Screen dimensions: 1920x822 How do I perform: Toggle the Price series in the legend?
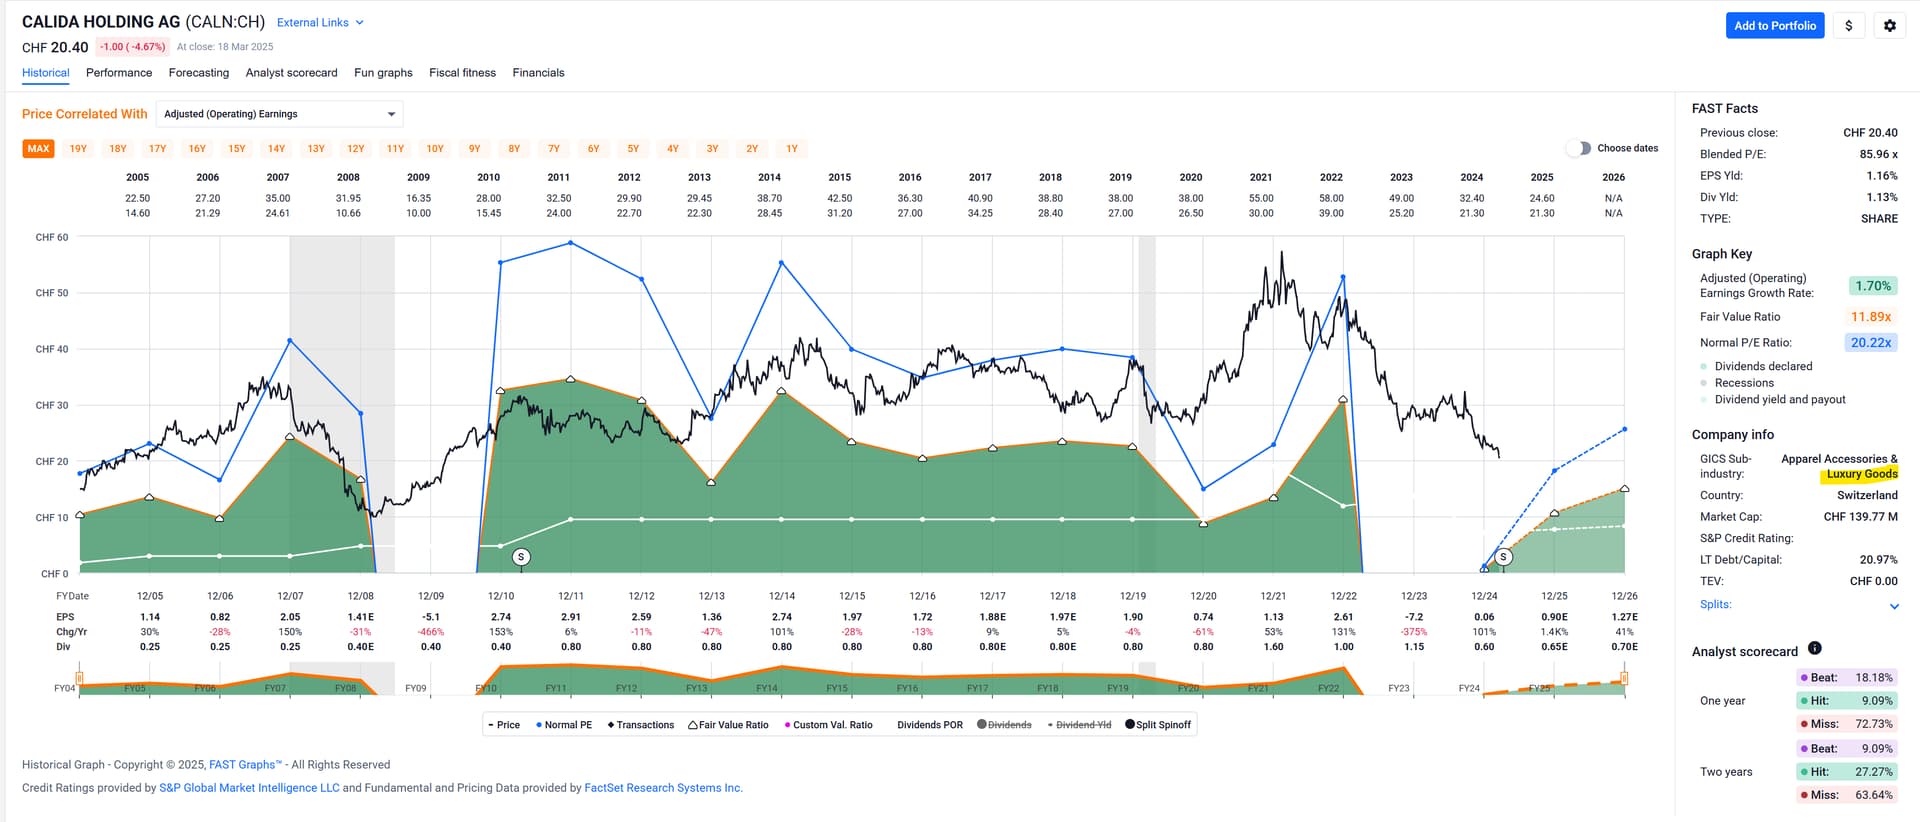tap(504, 725)
